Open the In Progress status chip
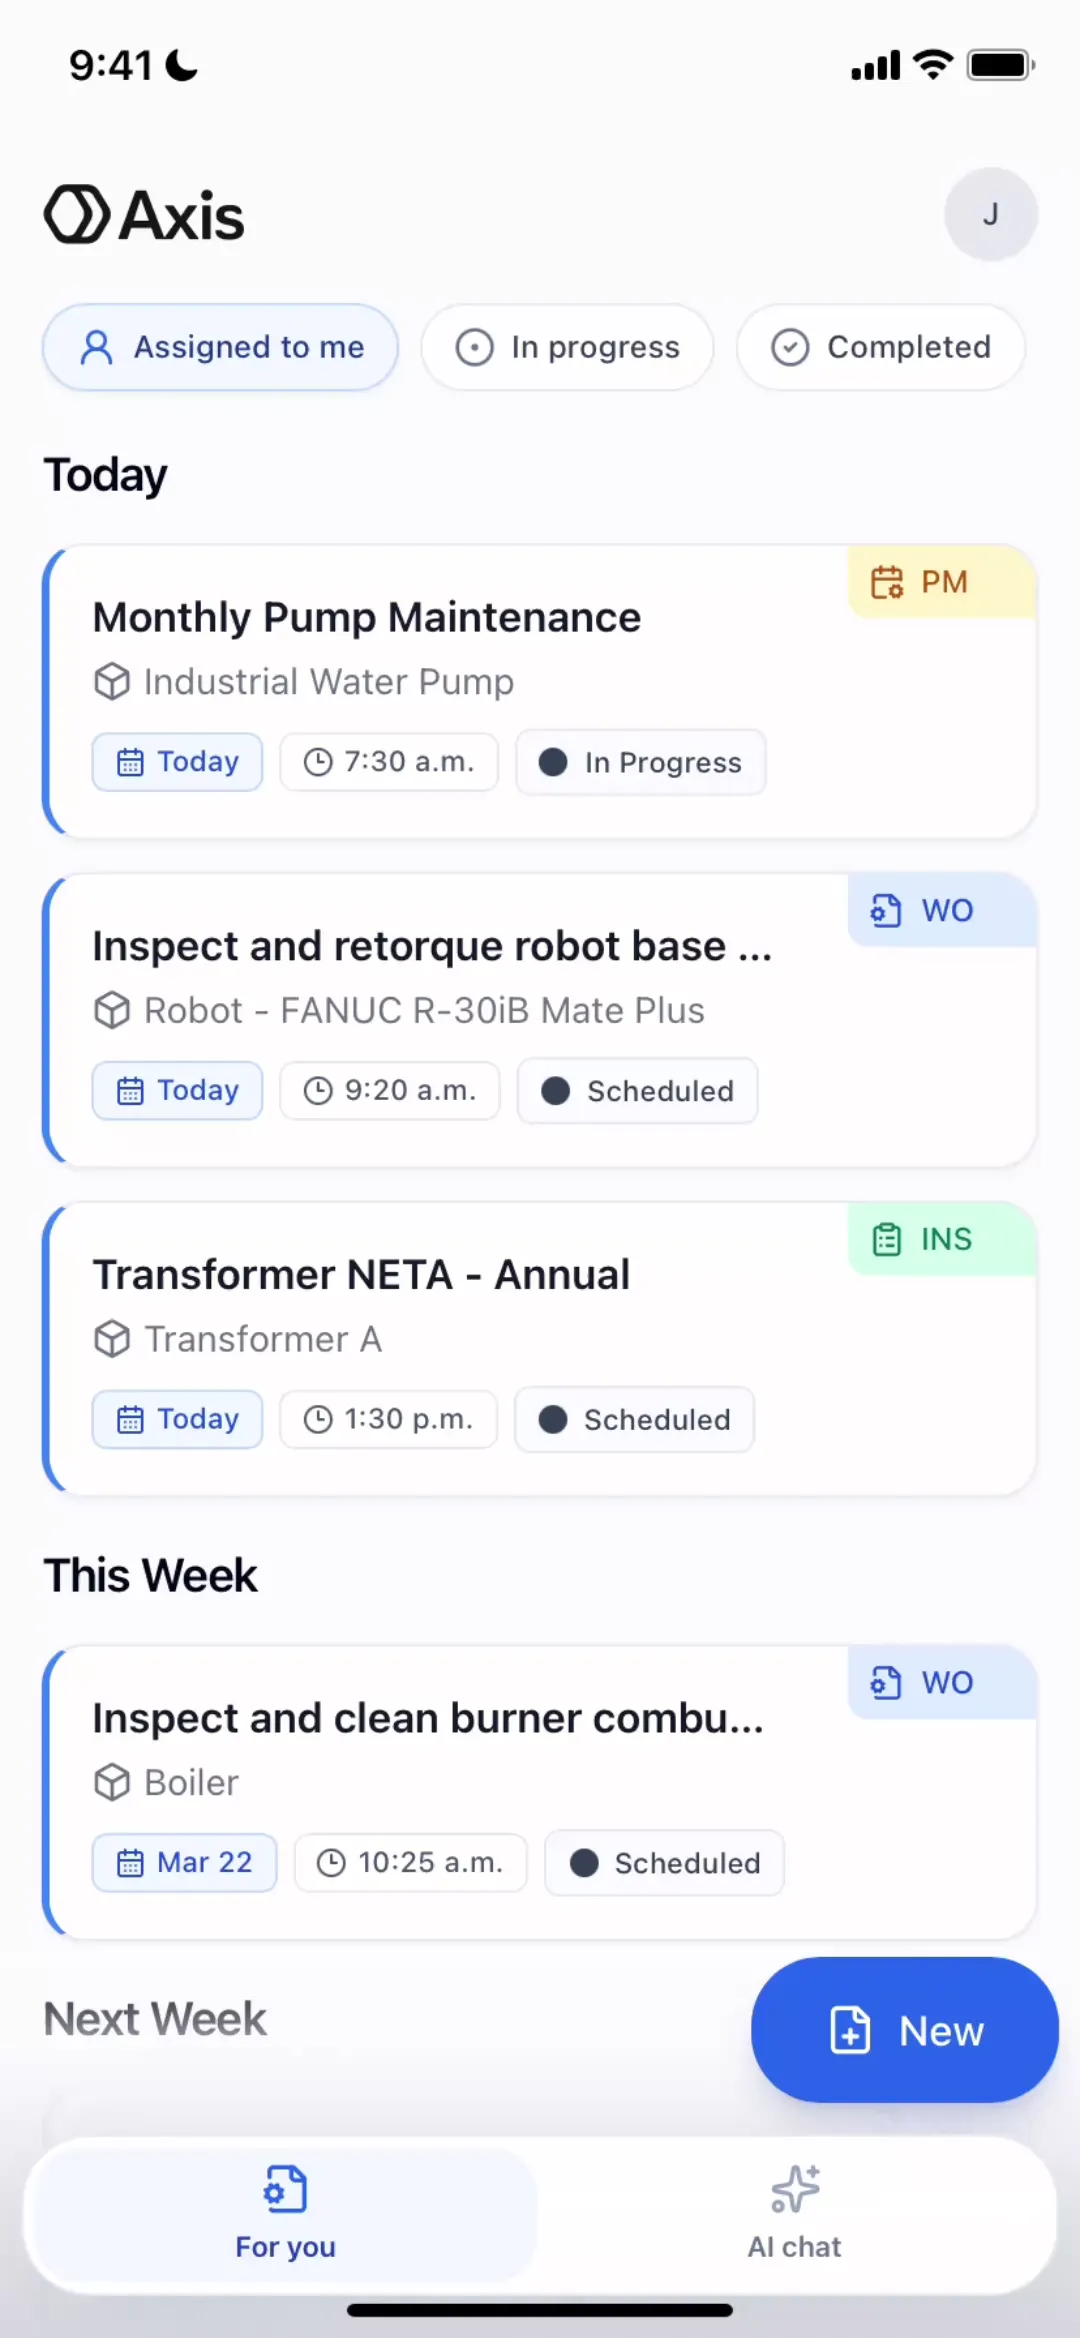 (x=641, y=762)
